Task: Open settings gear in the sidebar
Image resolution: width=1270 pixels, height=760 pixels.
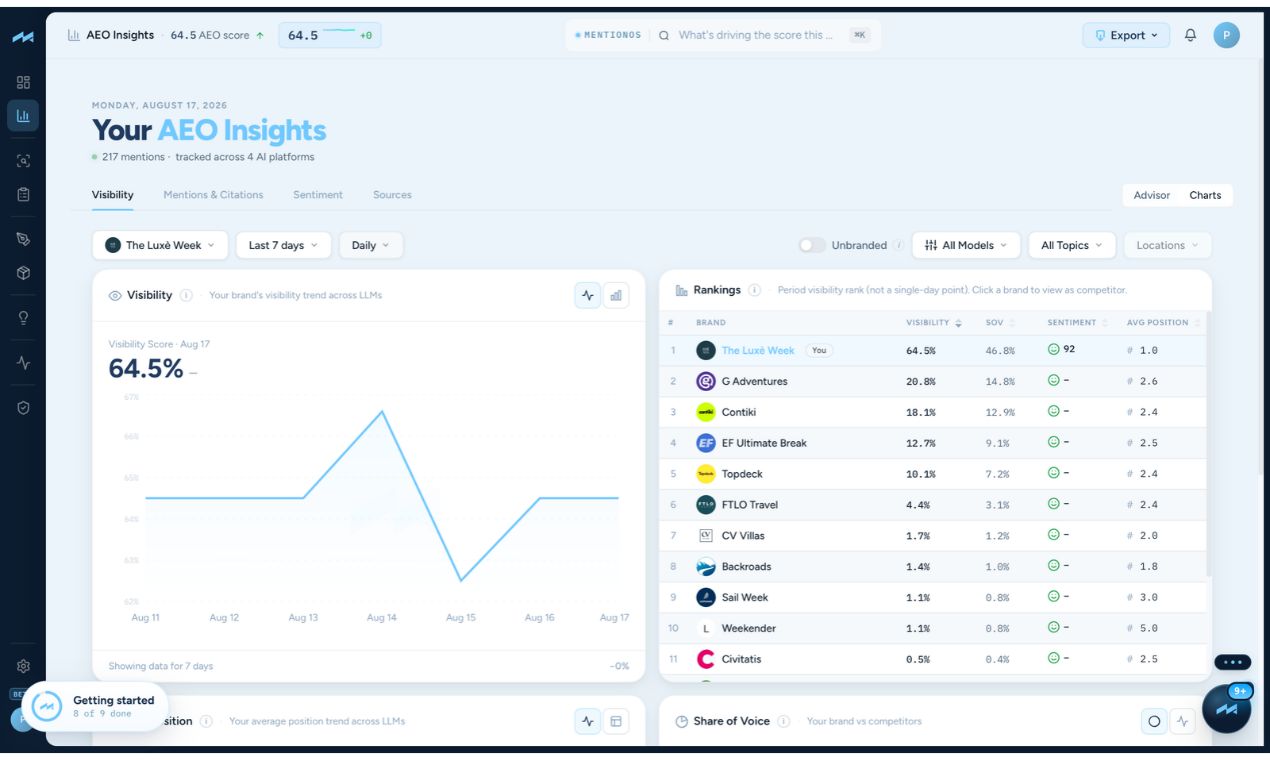Action: click(23, 666)
